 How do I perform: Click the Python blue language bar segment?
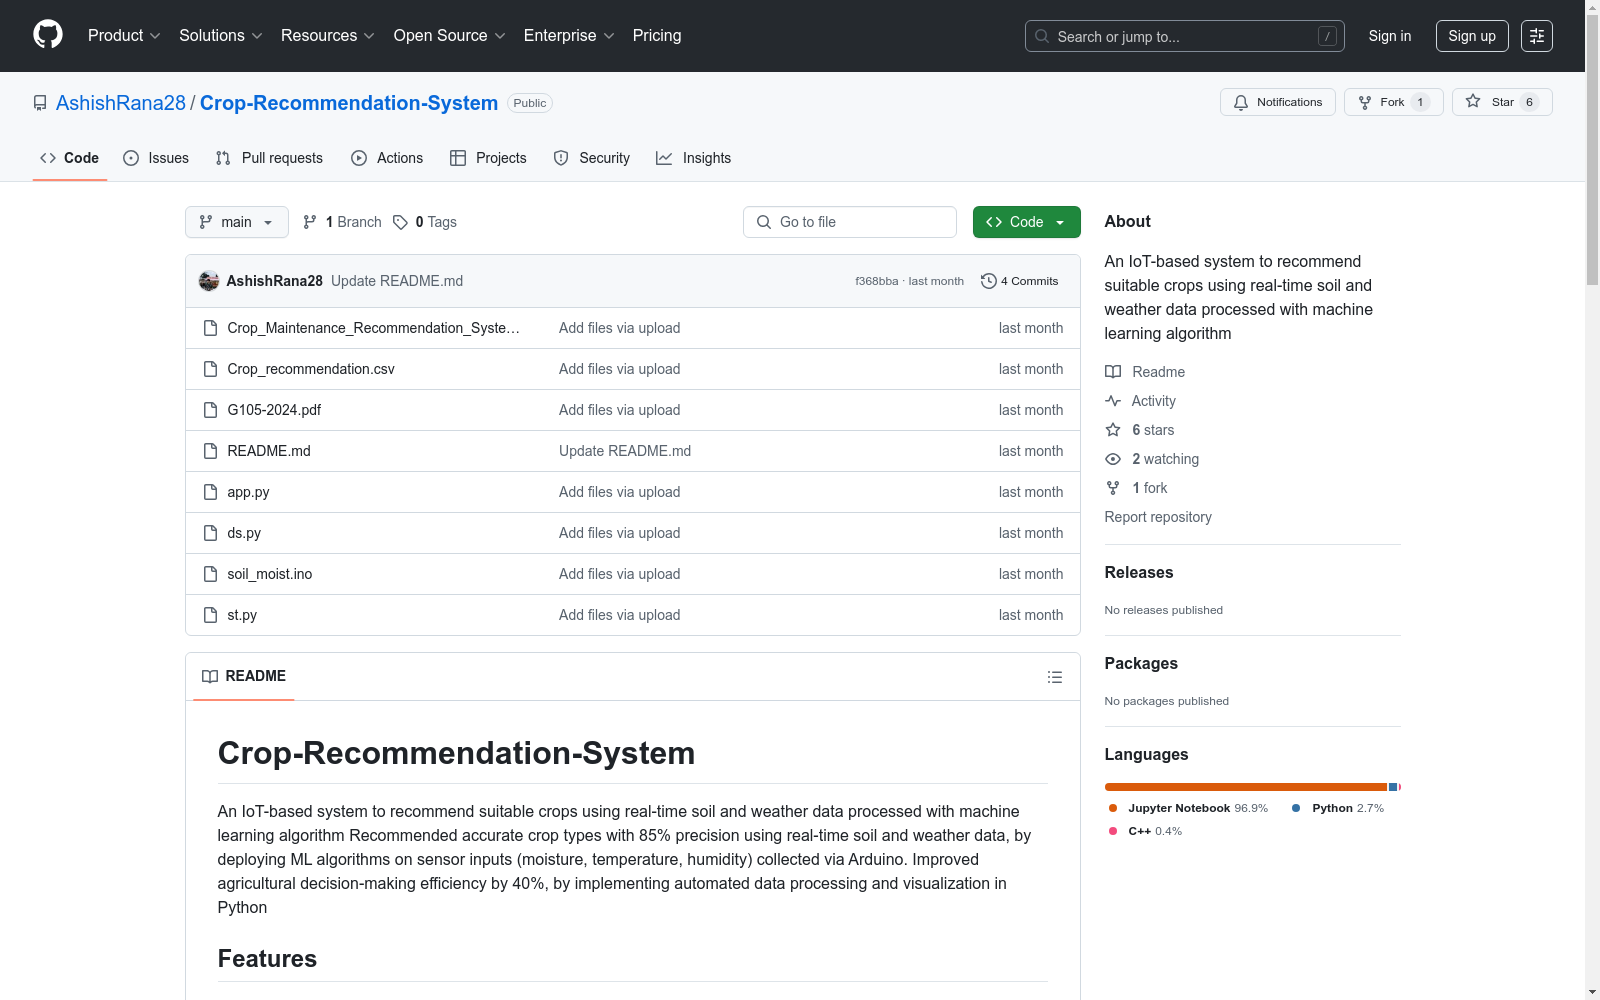pos(1393,787)
